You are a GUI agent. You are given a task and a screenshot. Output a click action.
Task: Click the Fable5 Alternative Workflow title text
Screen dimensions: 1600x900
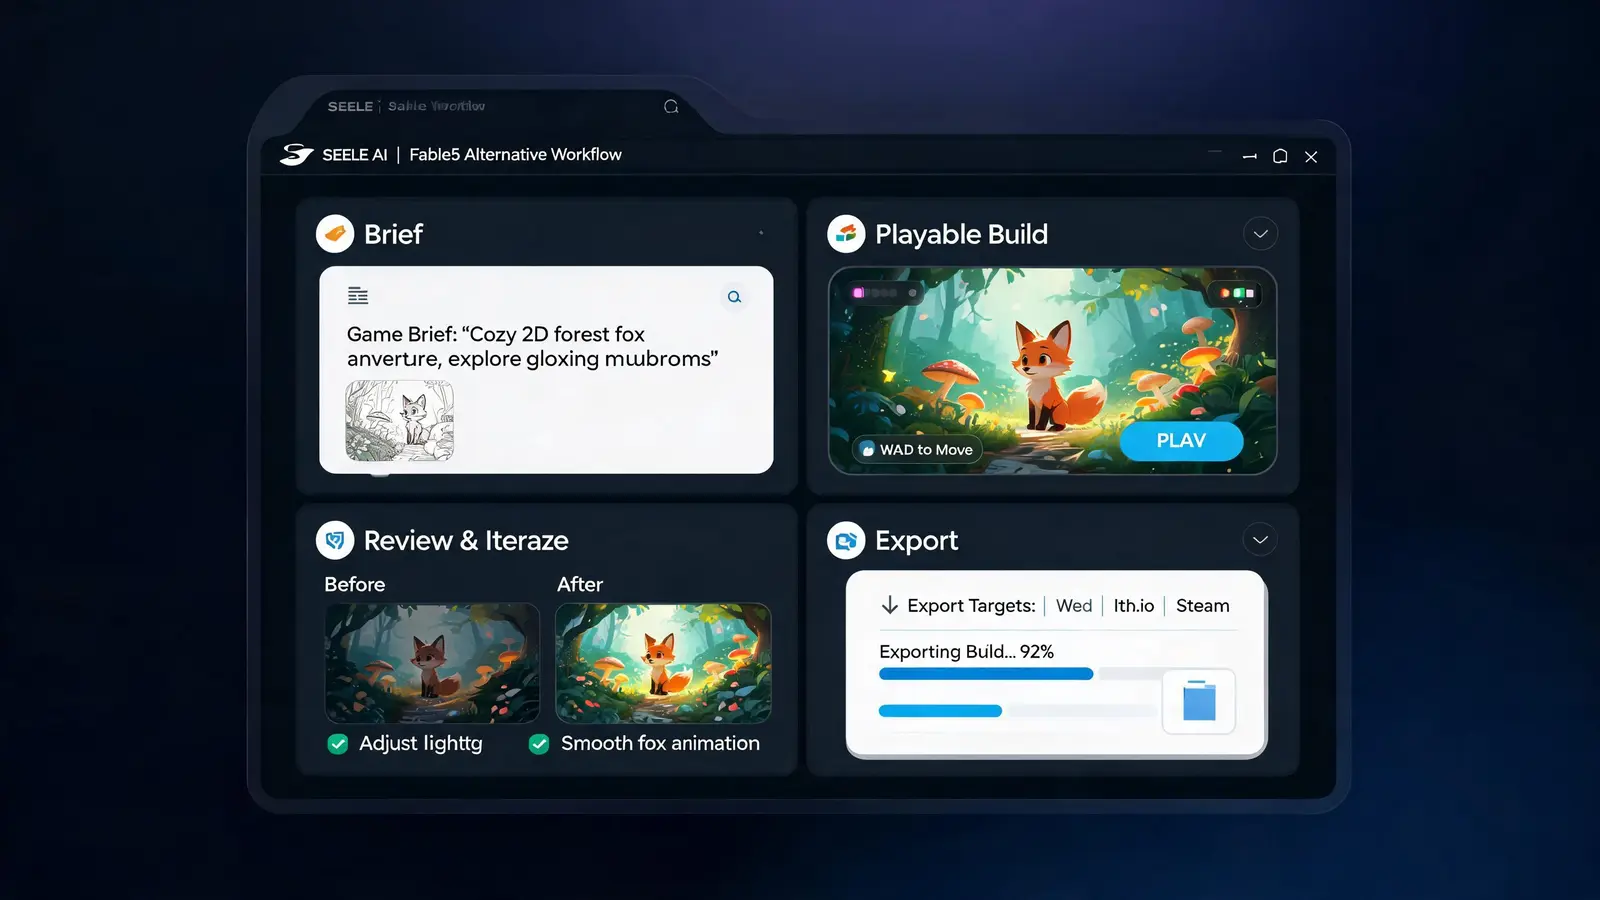(515, 155)
